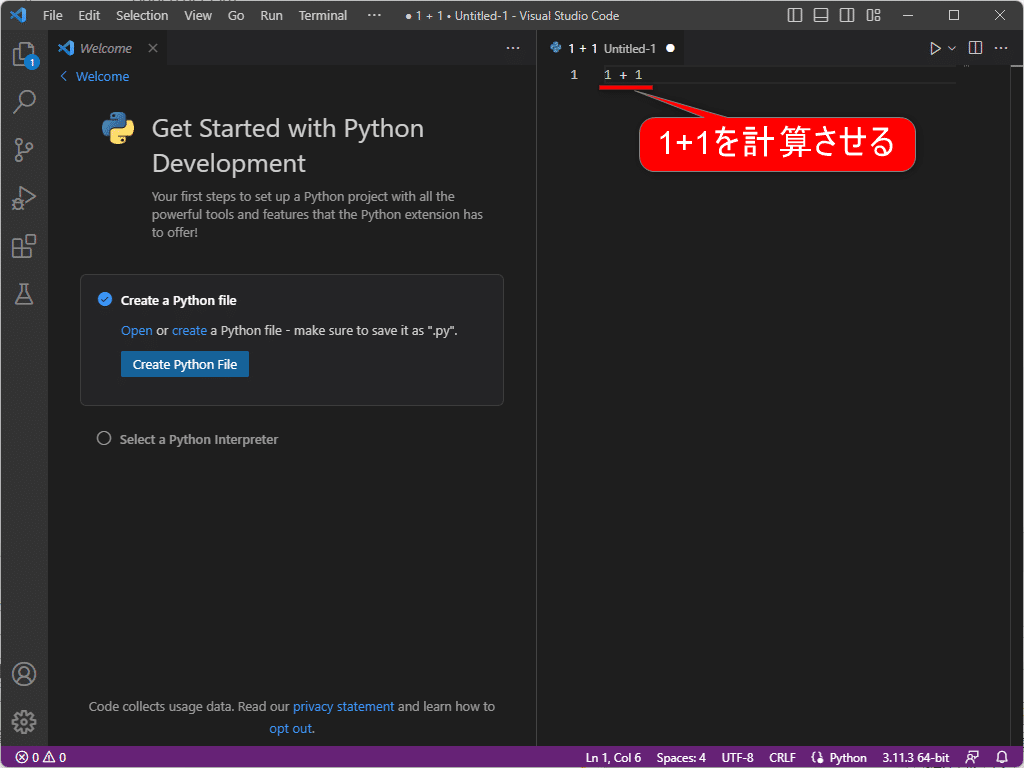Open the Selection menu

click(x=142, y=15)
